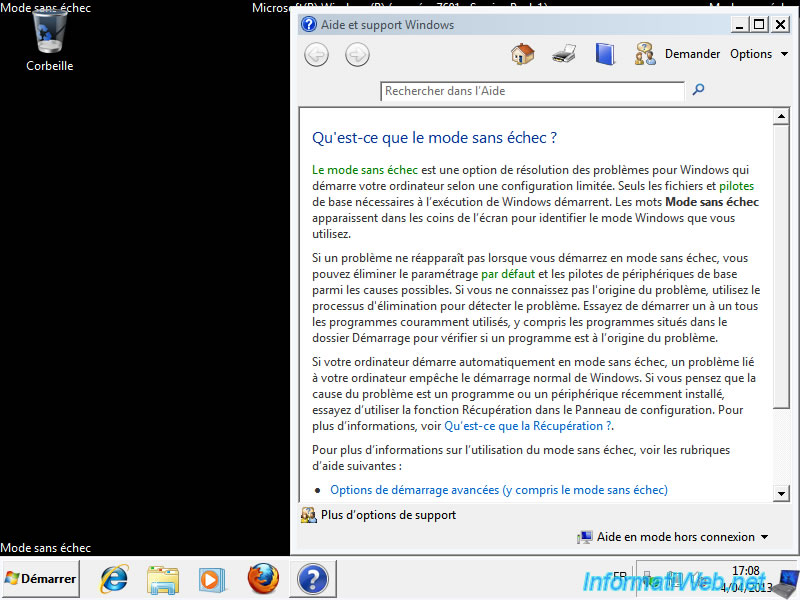Click the Demander people icon
This screenshot has width=800, height=600.
[645, 54]
